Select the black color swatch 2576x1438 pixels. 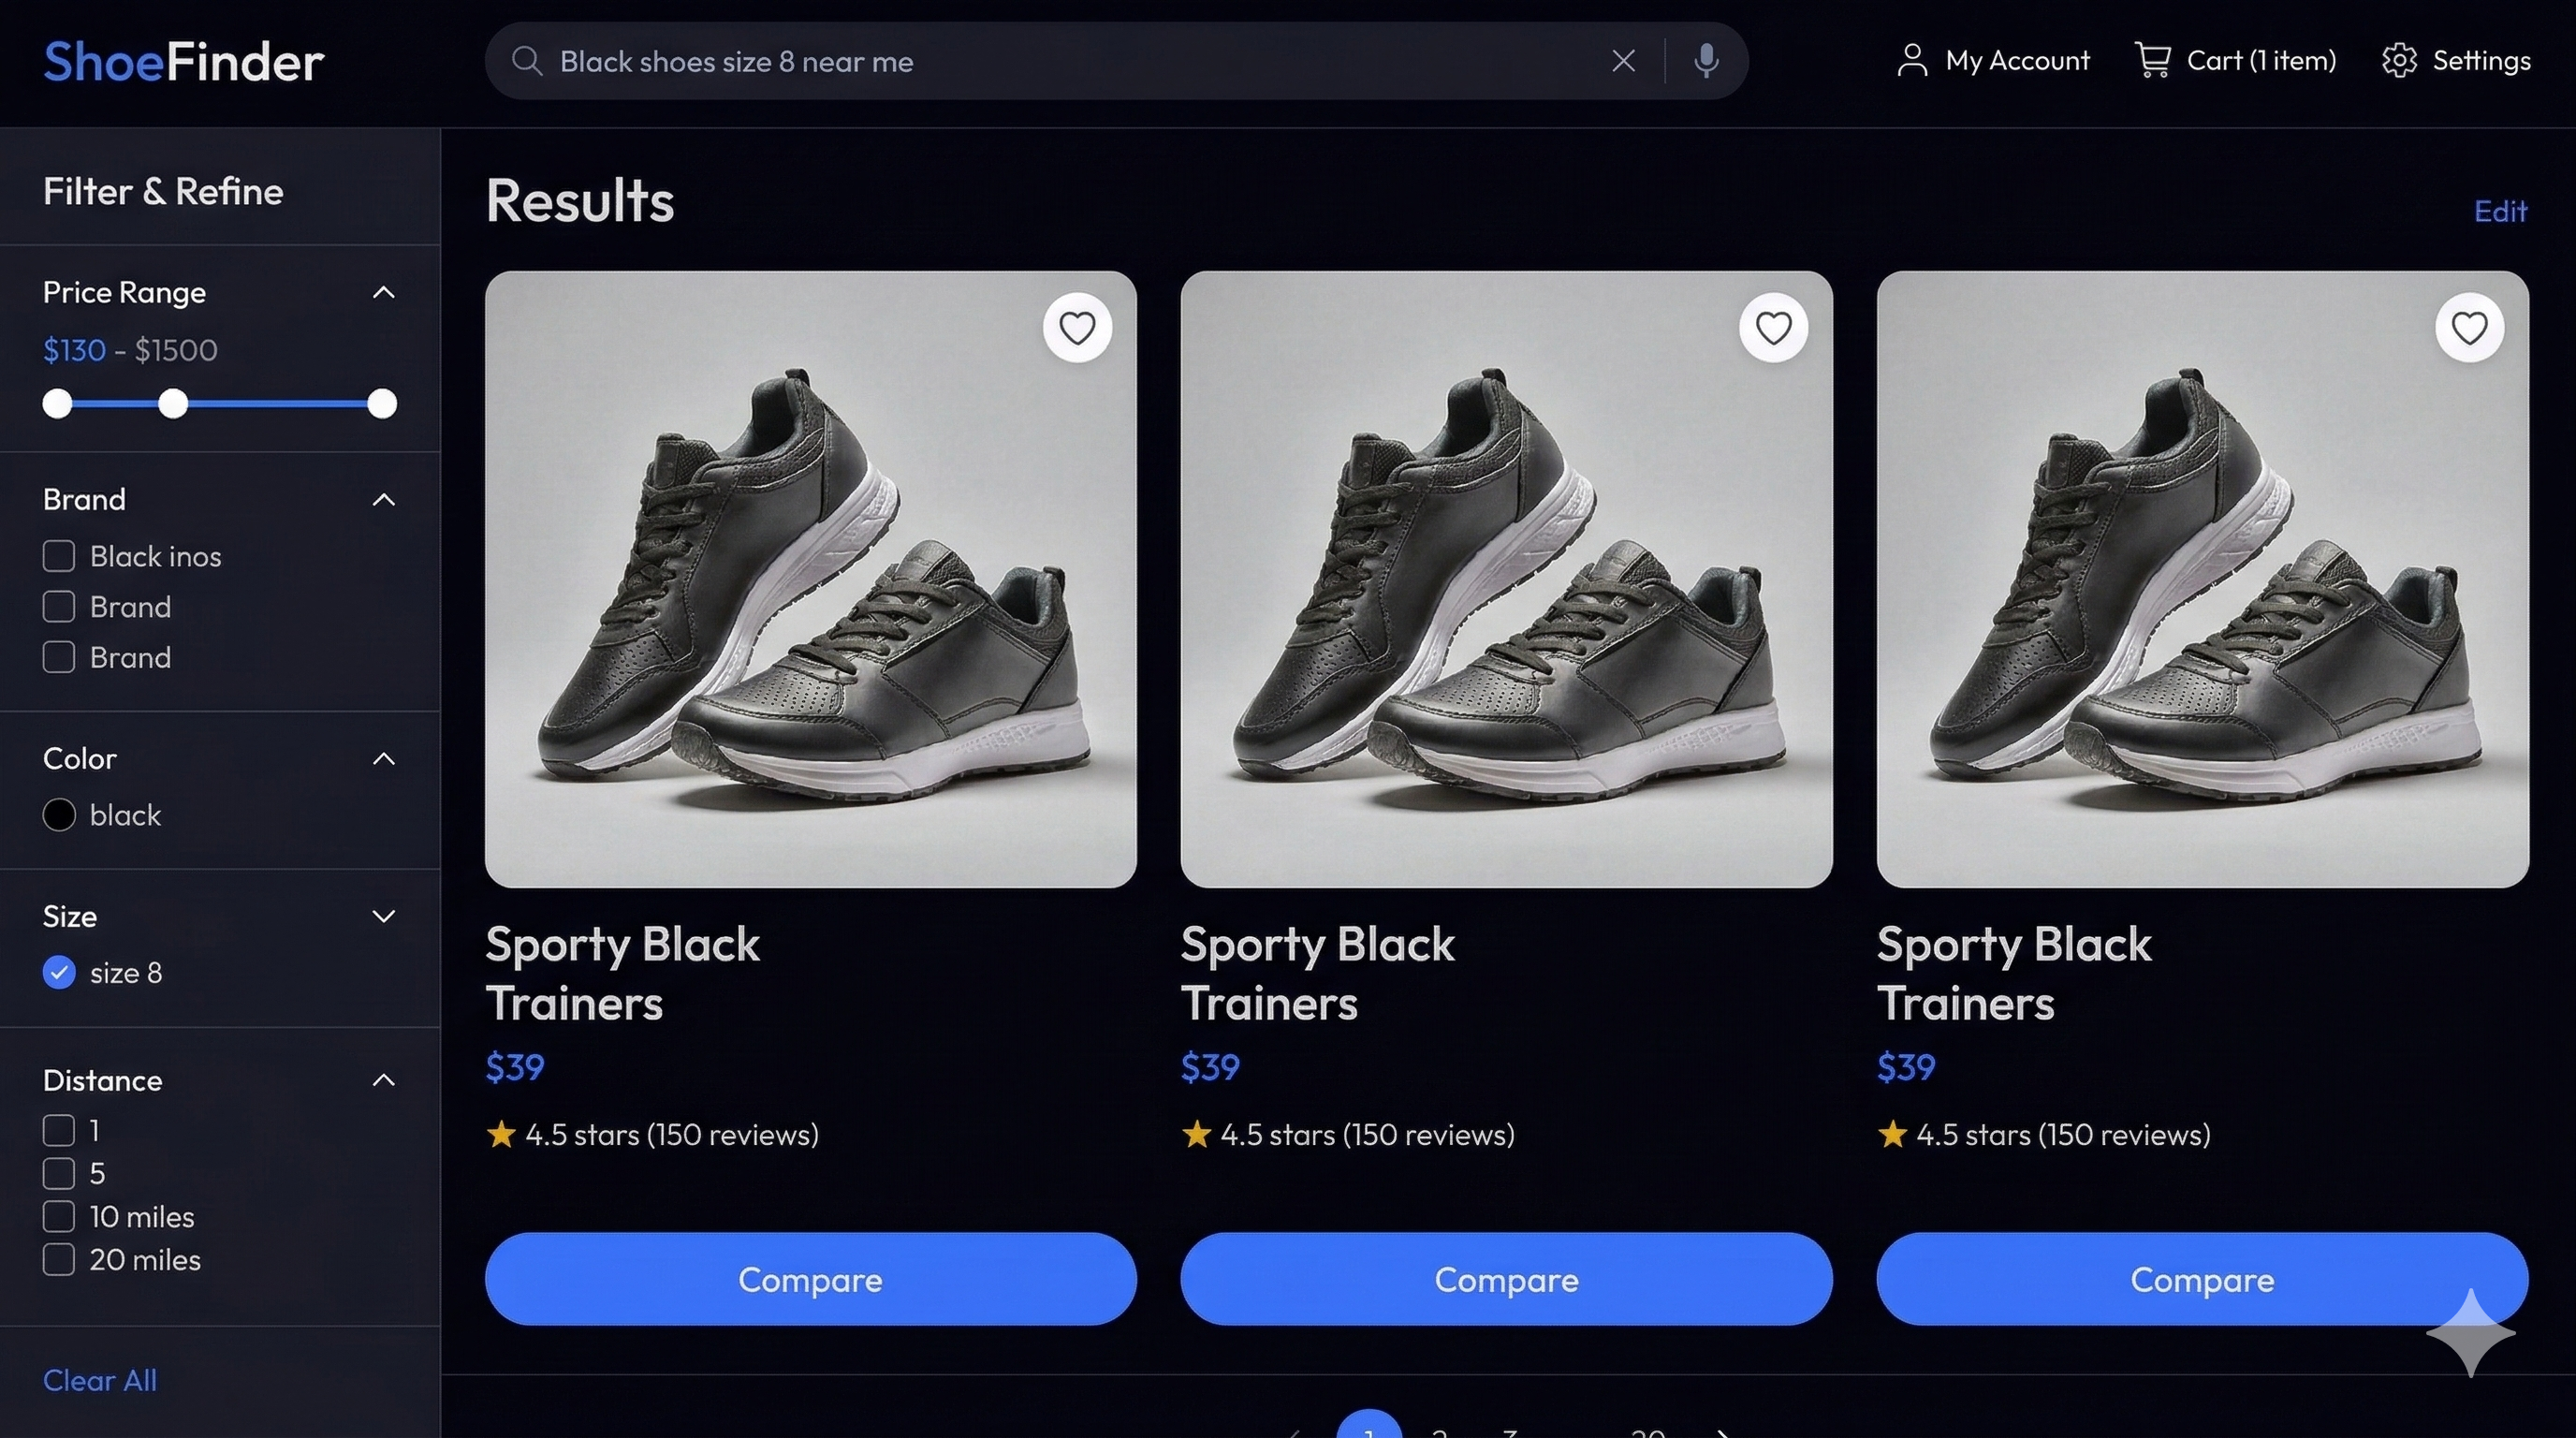59,815
